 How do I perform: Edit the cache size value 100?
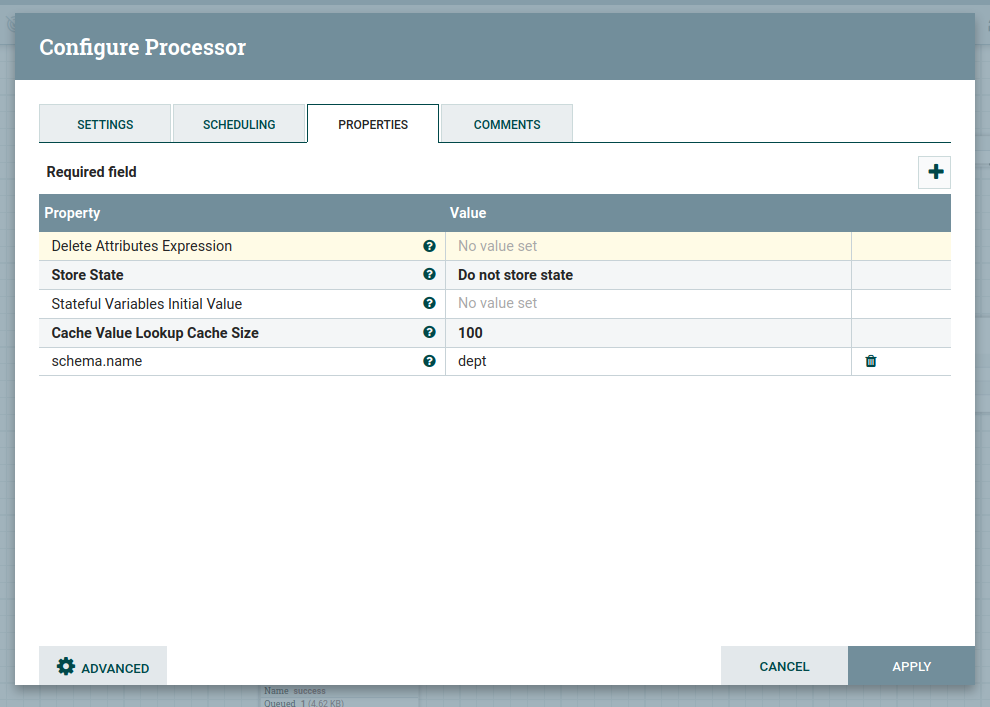[647, 332]
